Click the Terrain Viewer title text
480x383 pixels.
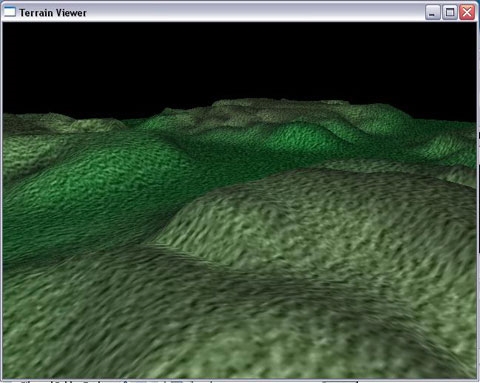coord(53,13)
